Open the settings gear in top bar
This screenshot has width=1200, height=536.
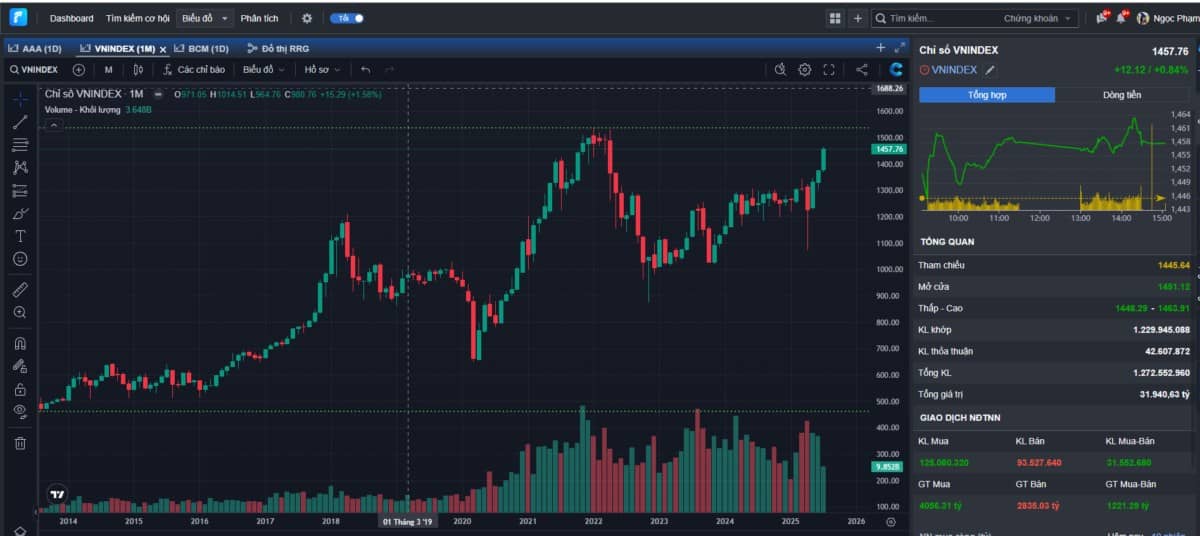tap(307, 18)
